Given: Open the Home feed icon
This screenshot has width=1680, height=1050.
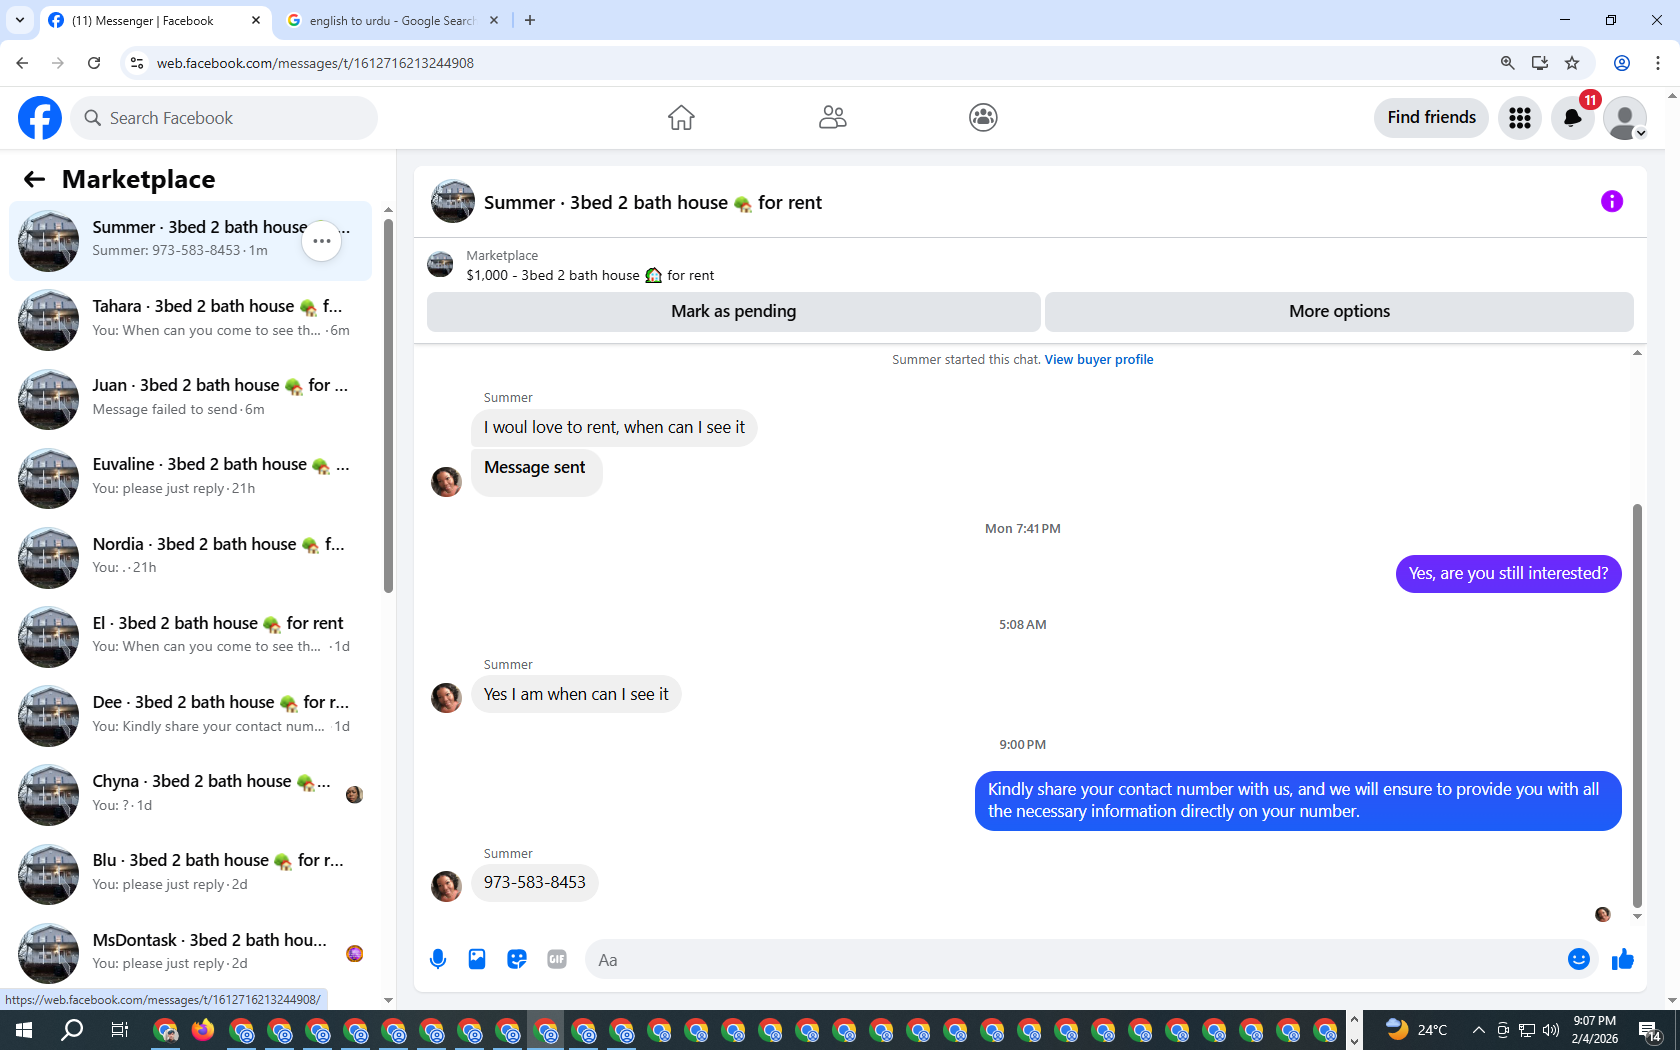Looking at the screenshot, I should tap(681, 118).
